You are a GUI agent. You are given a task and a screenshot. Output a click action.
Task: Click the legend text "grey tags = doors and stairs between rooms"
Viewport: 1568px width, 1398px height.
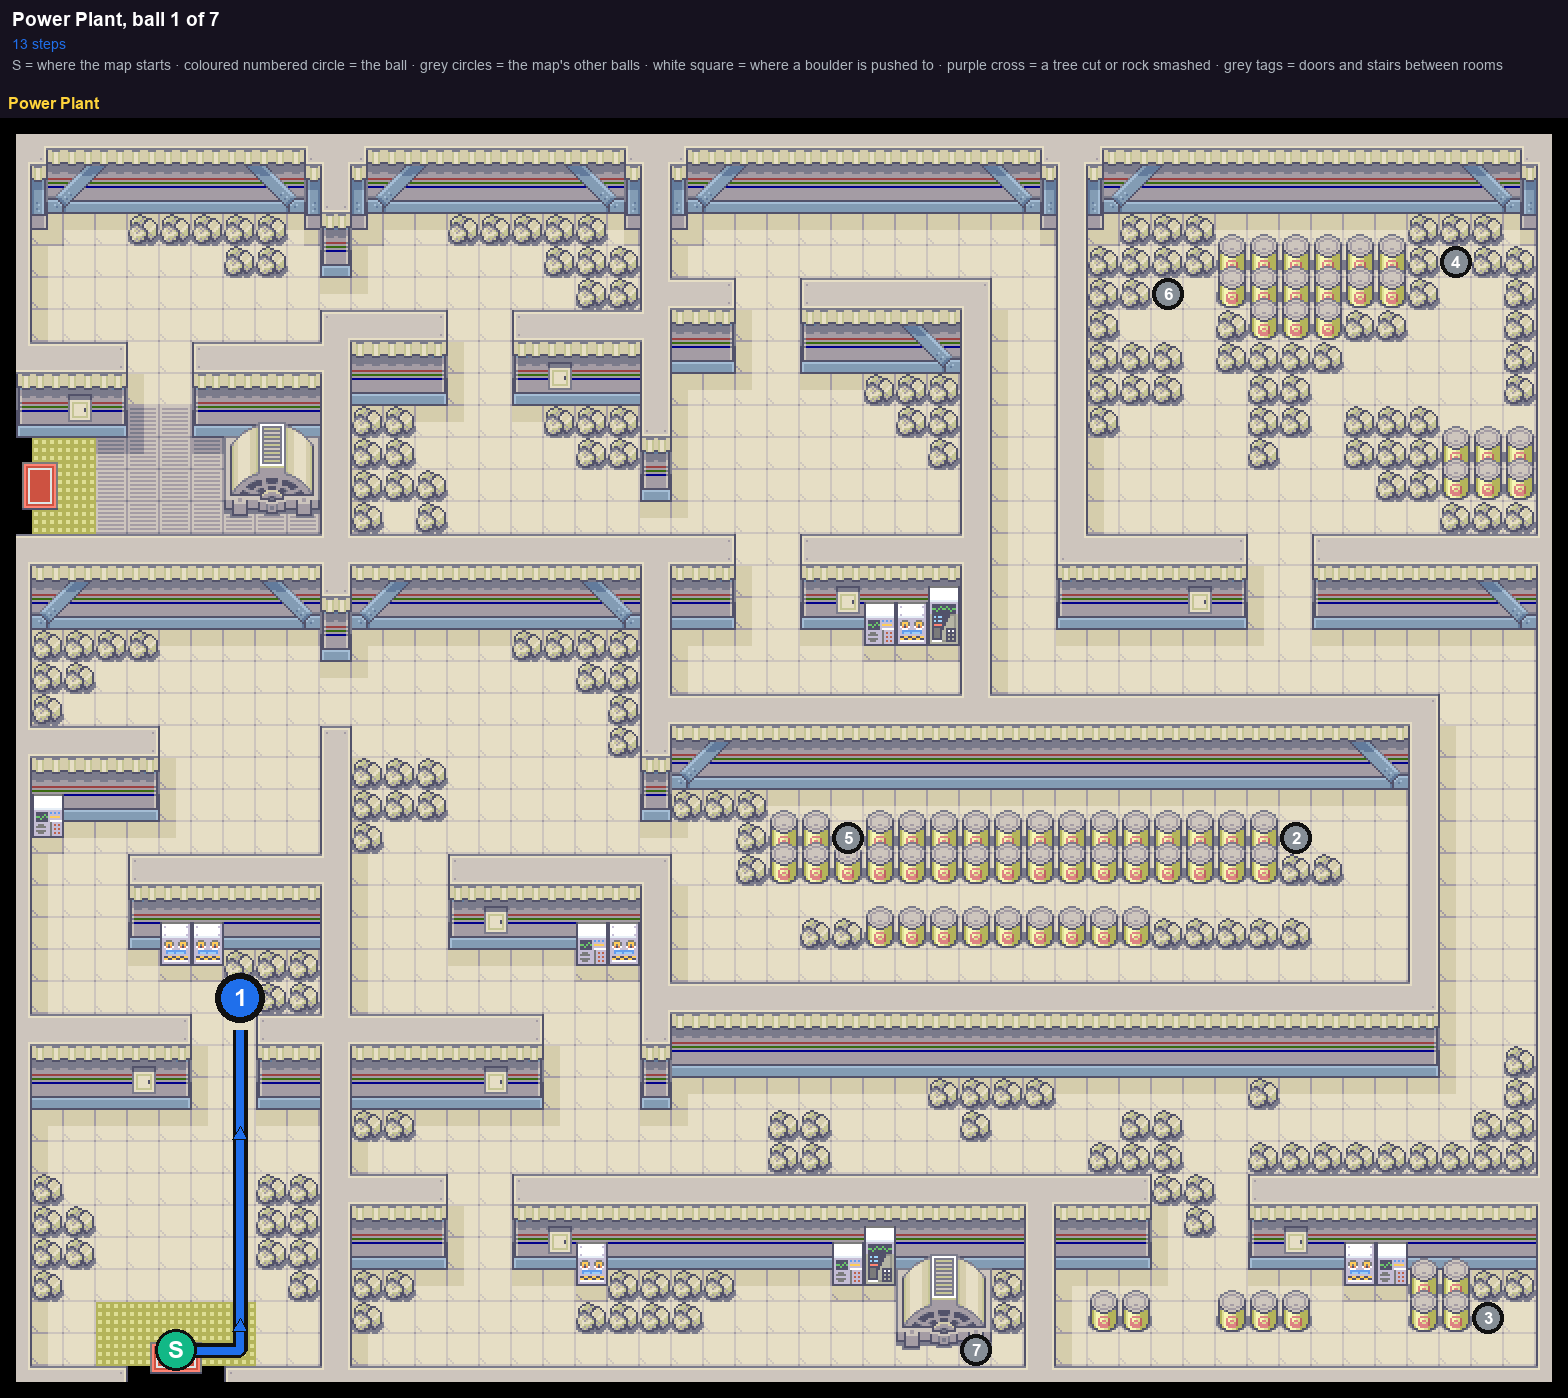1363,65
